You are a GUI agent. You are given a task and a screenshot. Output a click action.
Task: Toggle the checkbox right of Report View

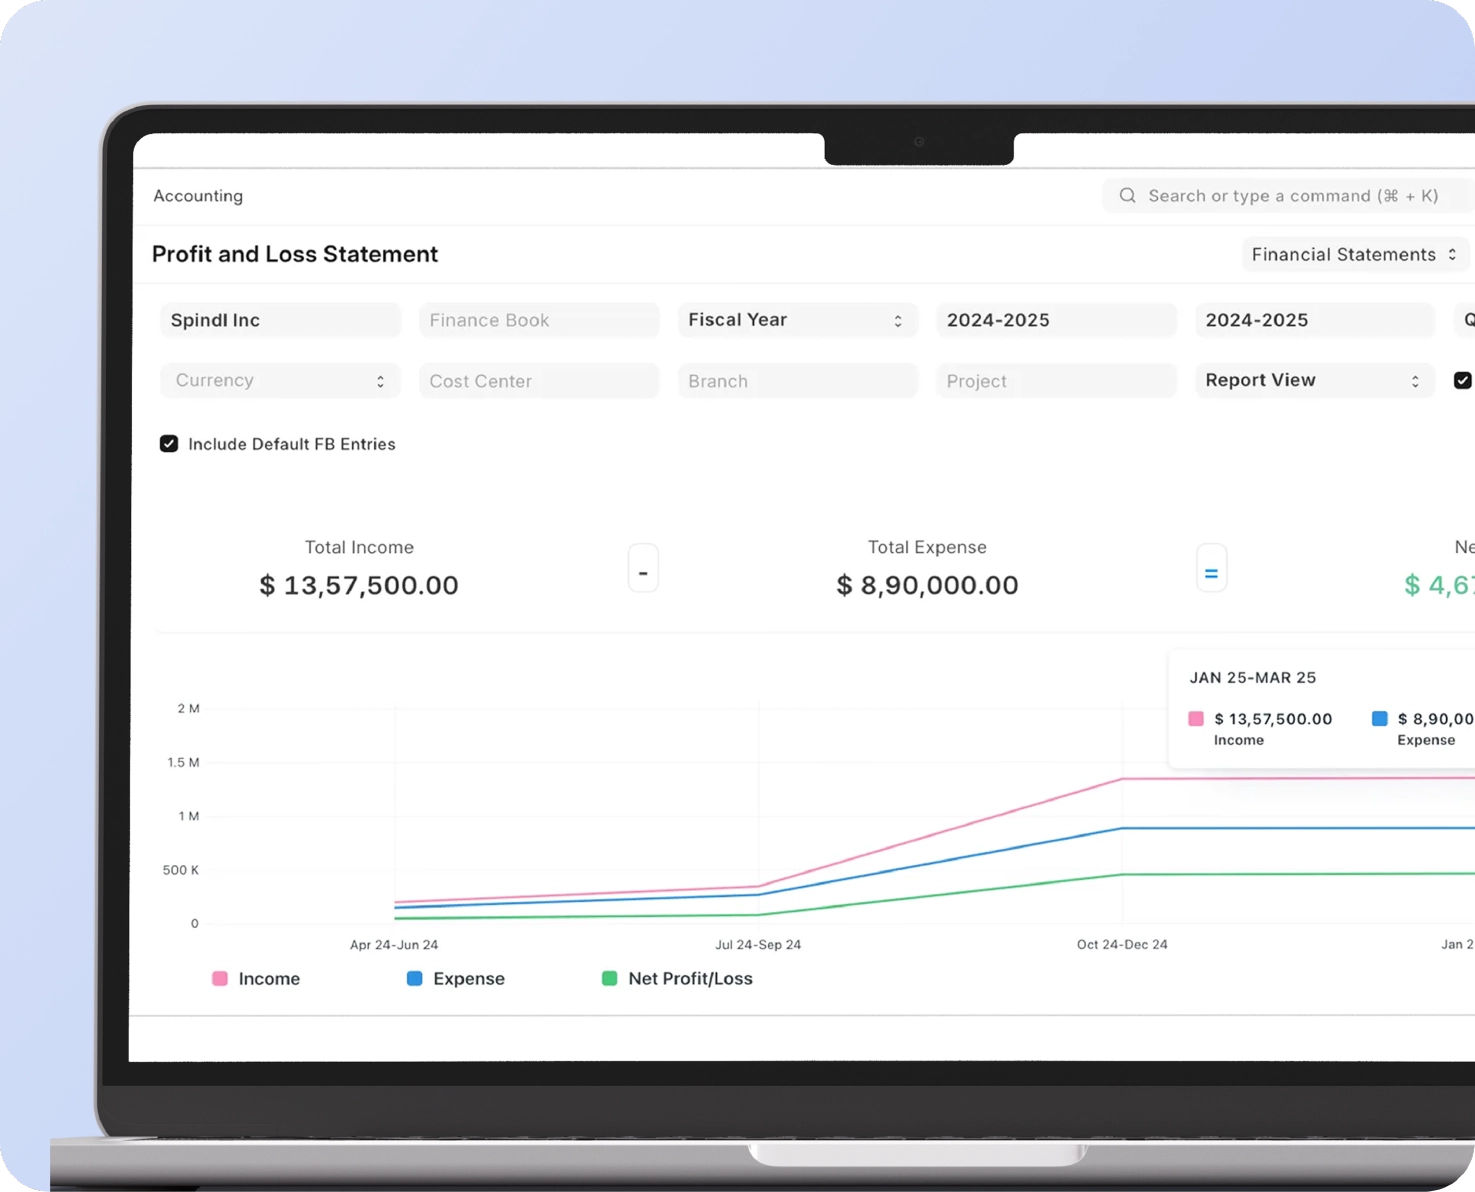pos(1462,380)
